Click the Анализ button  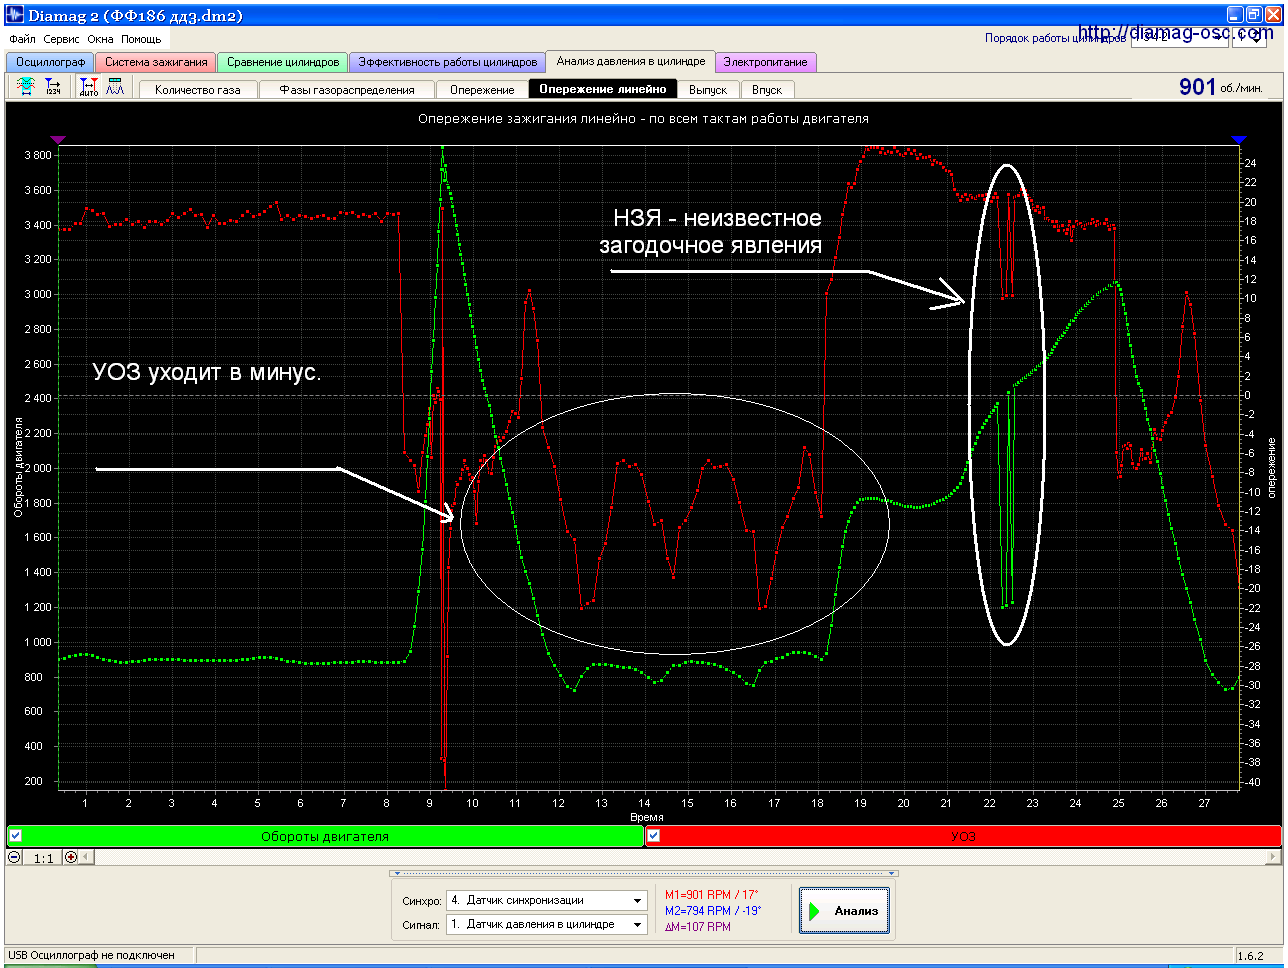(x=845, y=910)
